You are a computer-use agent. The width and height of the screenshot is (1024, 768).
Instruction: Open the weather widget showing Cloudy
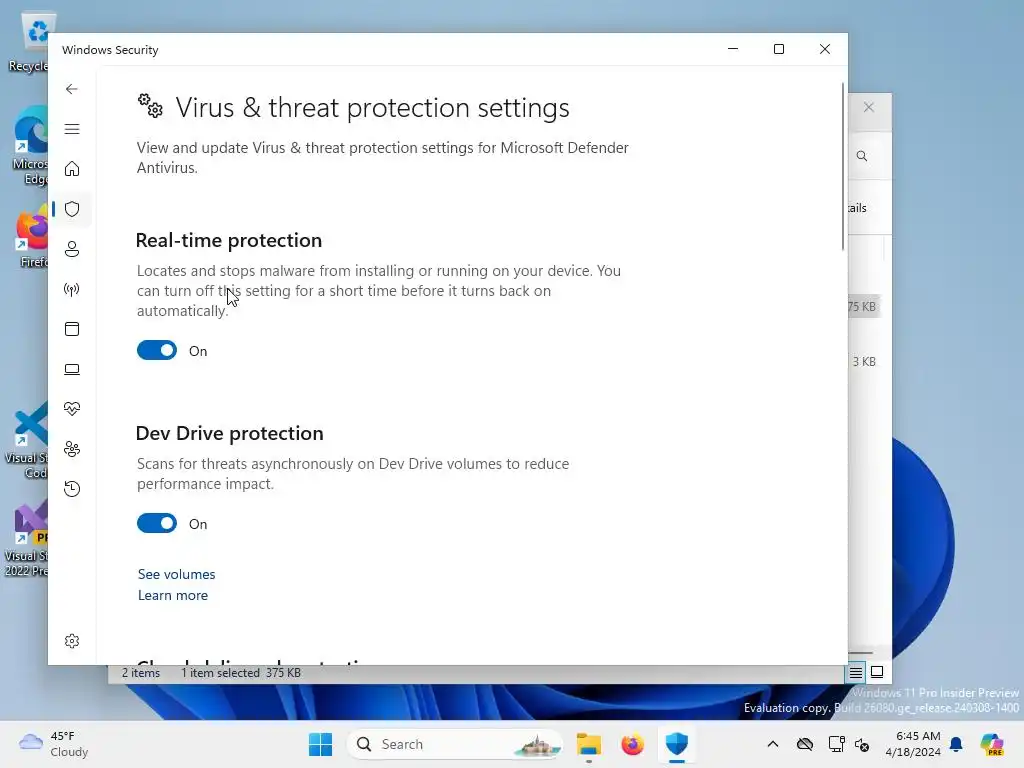[x=54, y=744]
